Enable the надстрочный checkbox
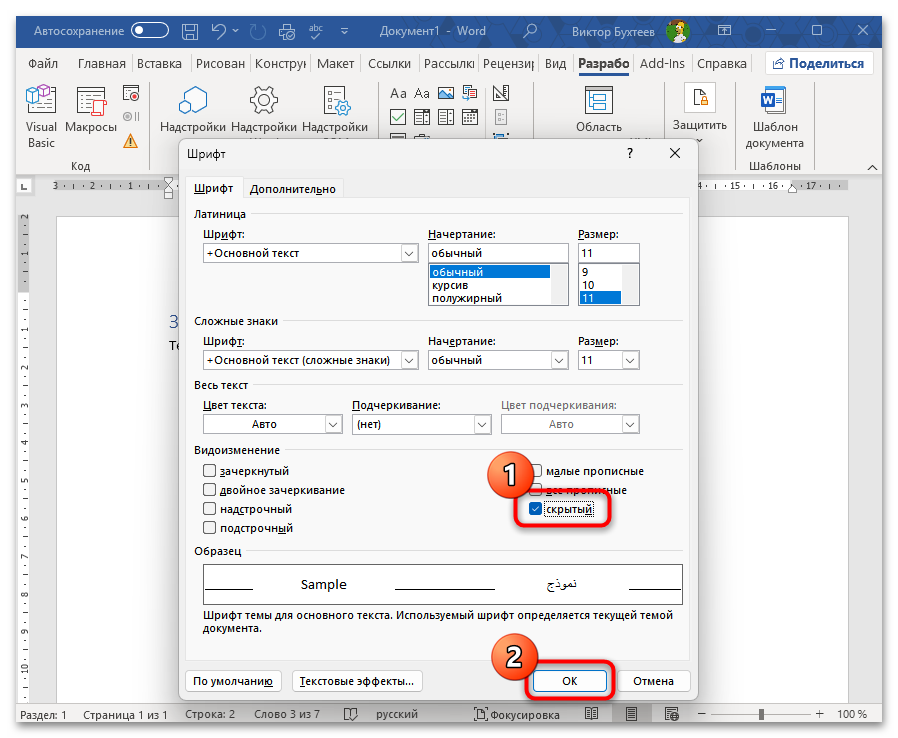The height and width of the screenshot is (738, 898). pyautogui.click(x=210, y=509)
